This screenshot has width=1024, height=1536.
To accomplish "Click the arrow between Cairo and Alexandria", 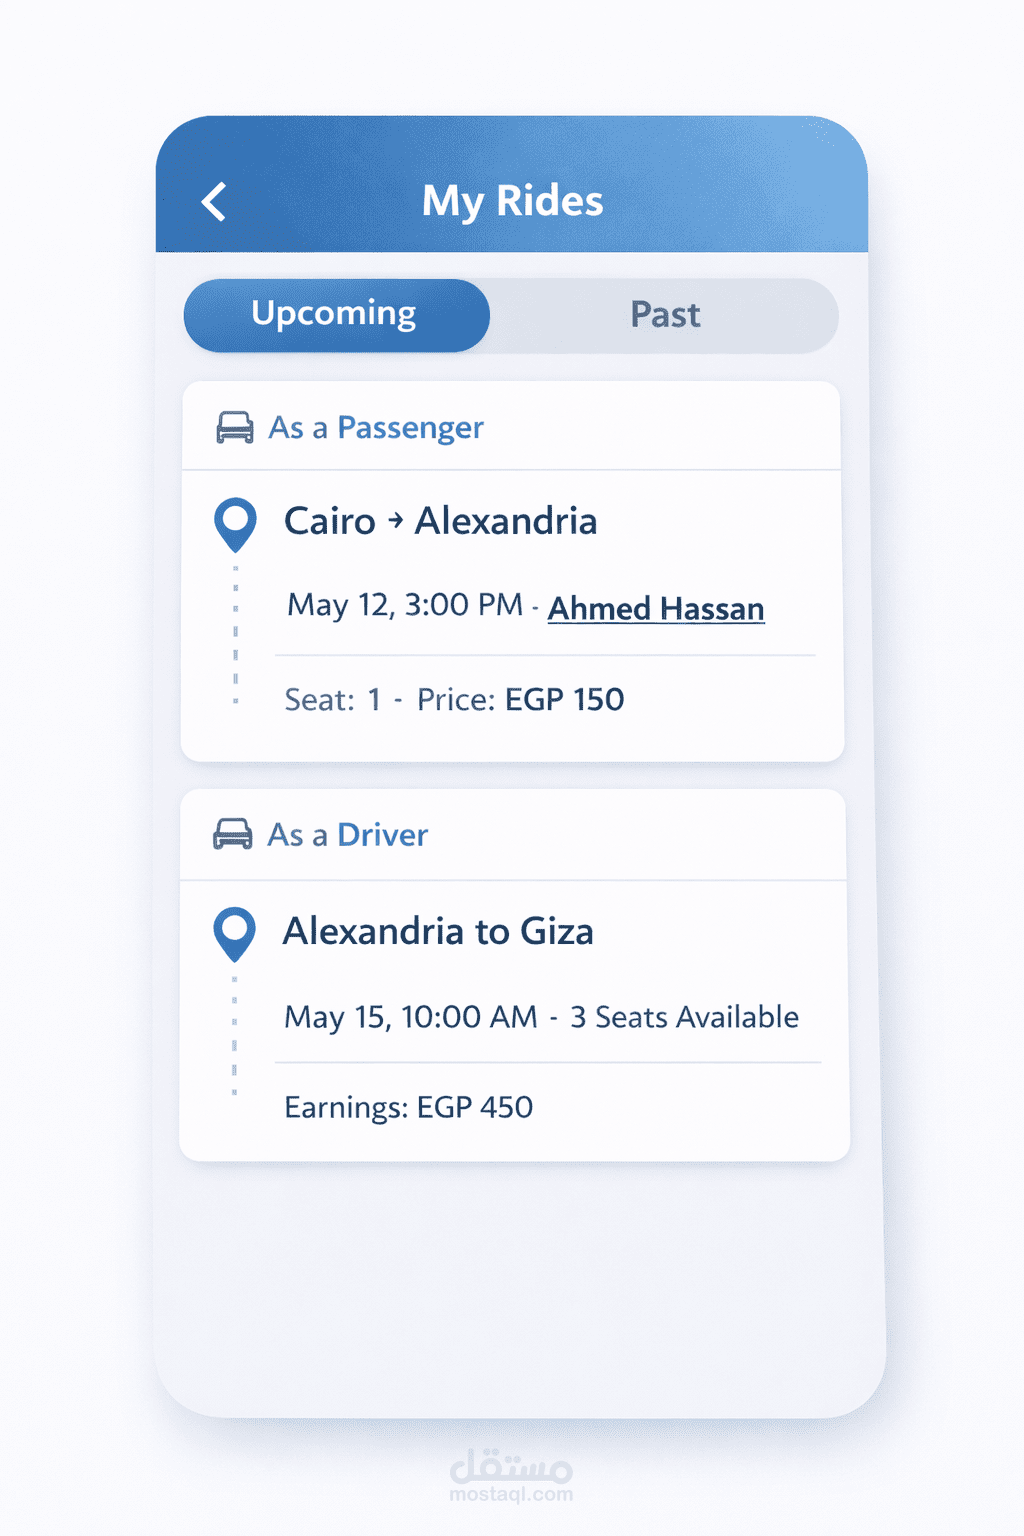I will pyautogui.click(x=396, y=520).
